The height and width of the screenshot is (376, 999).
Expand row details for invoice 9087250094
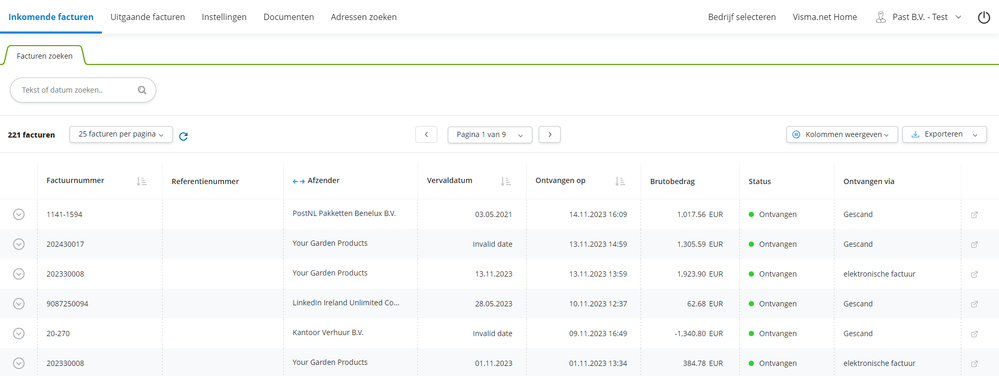18,304
